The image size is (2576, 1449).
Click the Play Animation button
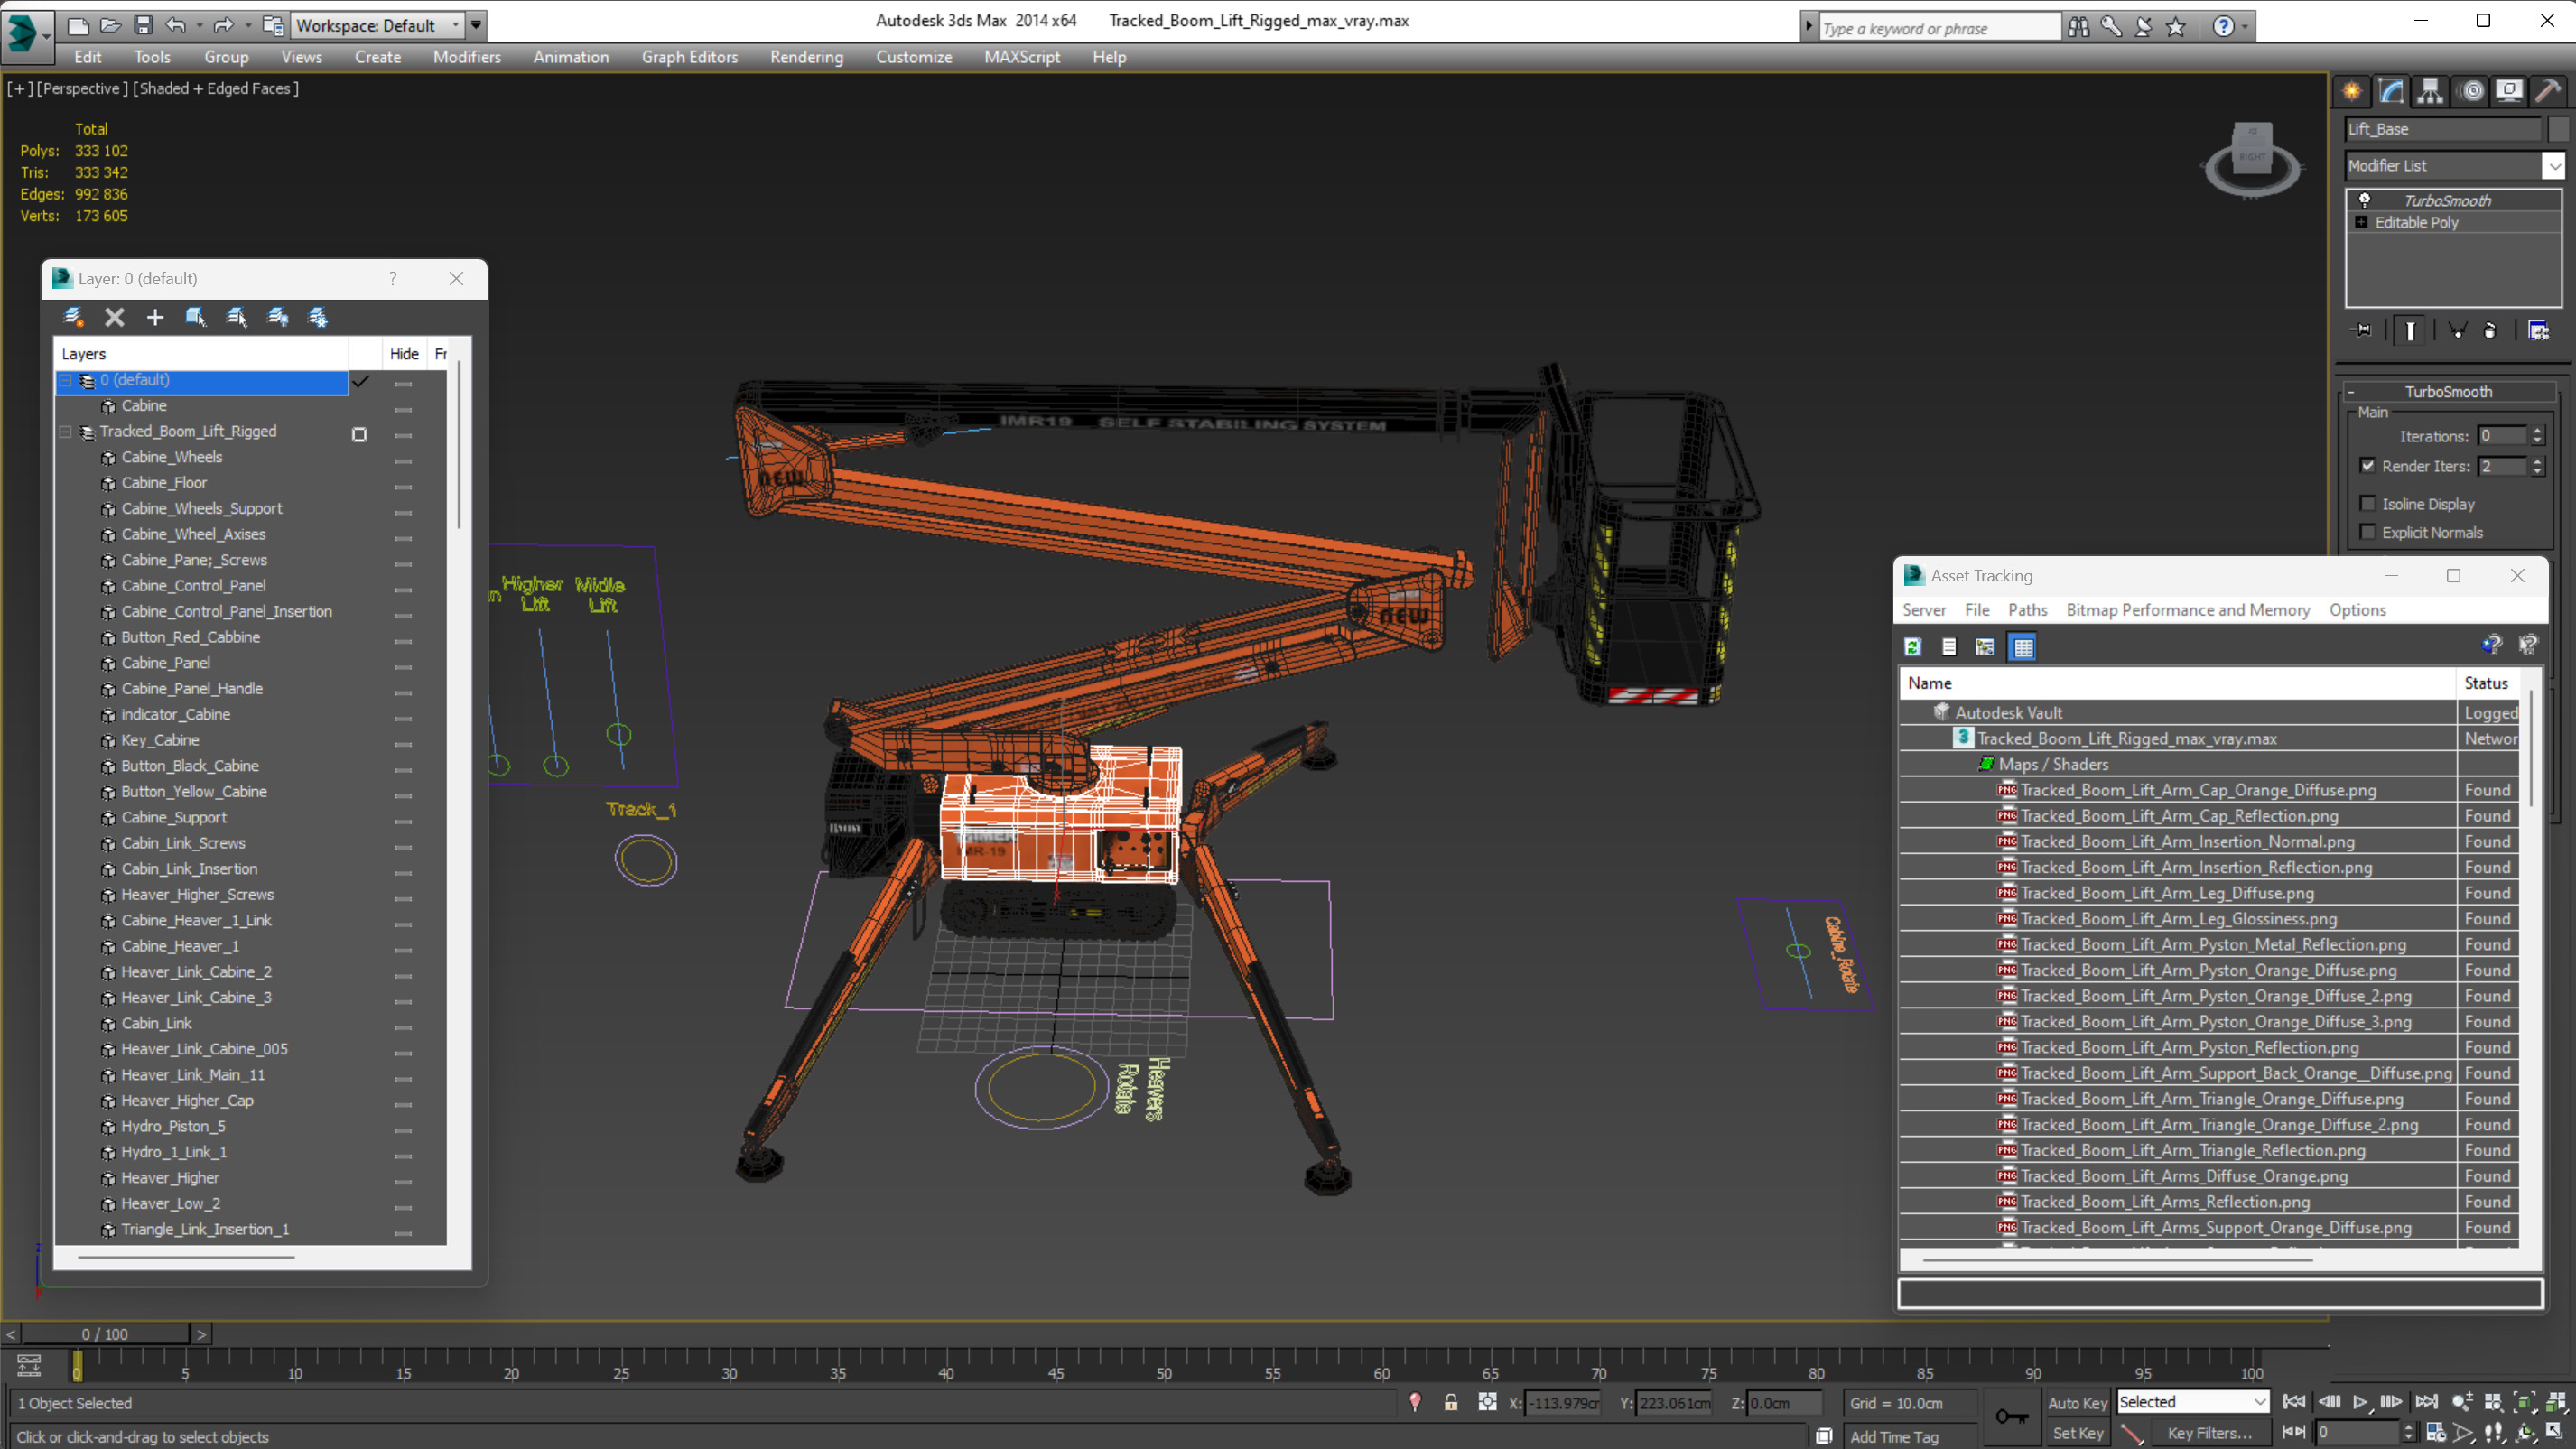coord(2360,1402)
